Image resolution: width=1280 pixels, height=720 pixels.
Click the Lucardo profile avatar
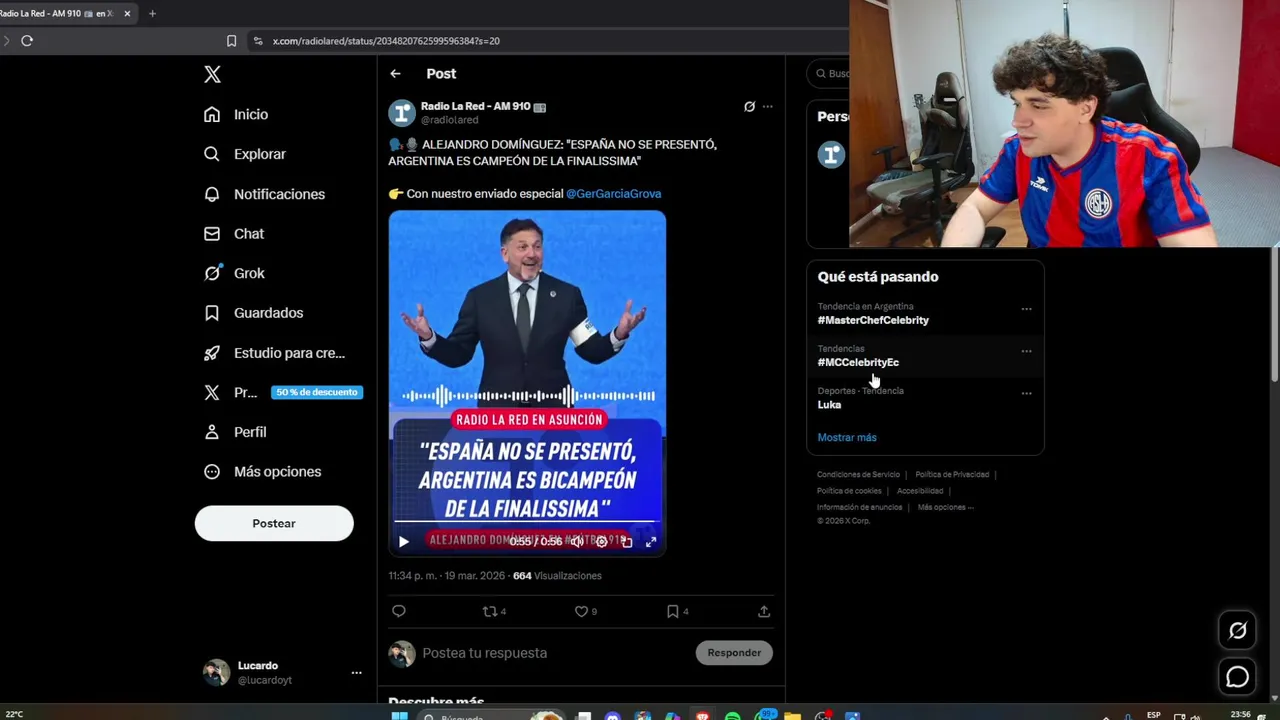point(216,672)
